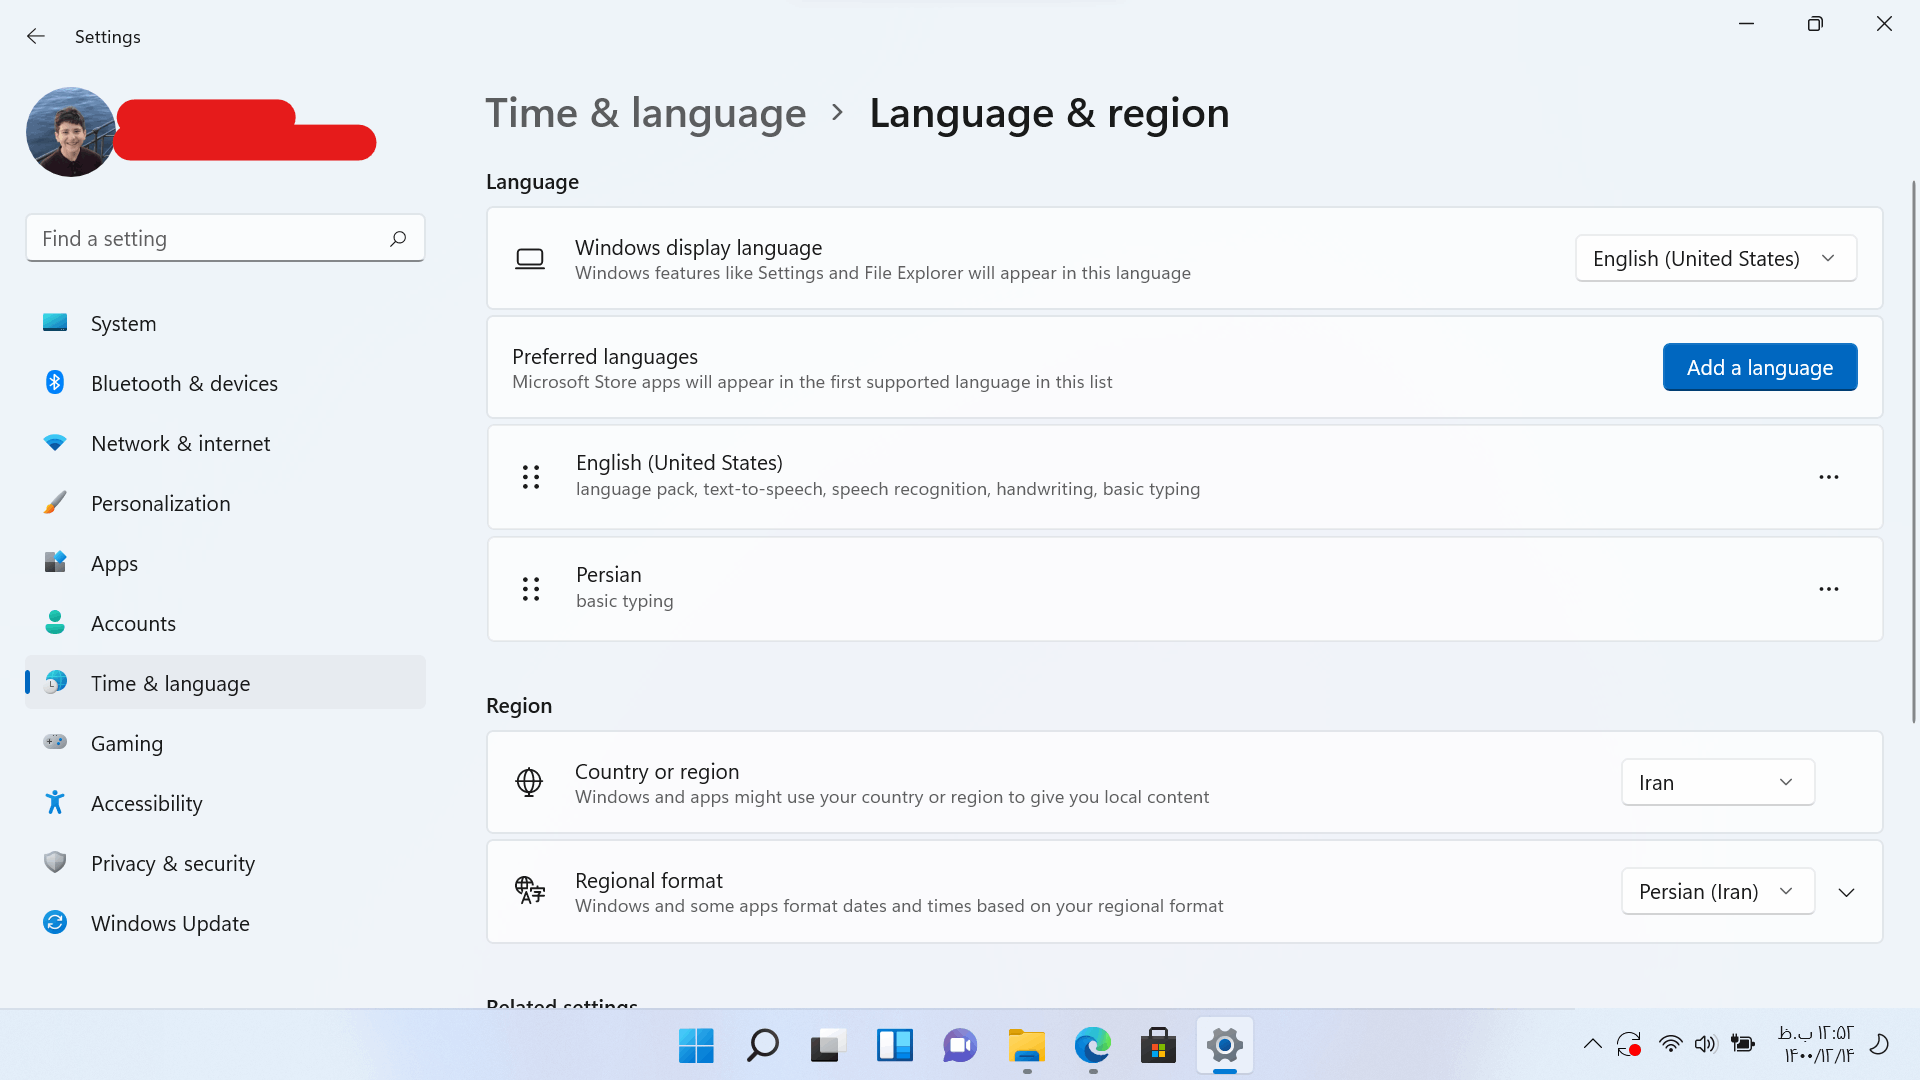Viewport: 1920px width, 1080px height.
Task: Click the battery icon in the system tray
Action: tap(1743, 1044)
